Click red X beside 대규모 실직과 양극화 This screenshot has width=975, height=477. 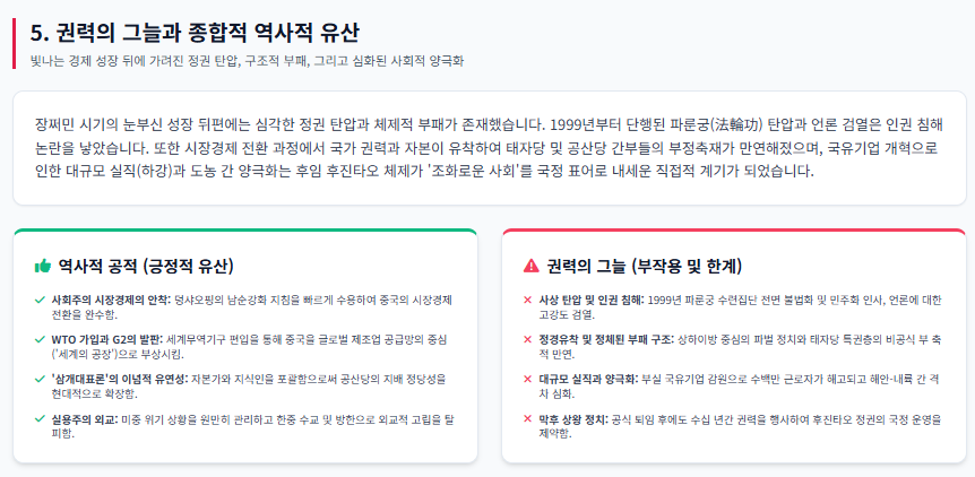[529, 379]
